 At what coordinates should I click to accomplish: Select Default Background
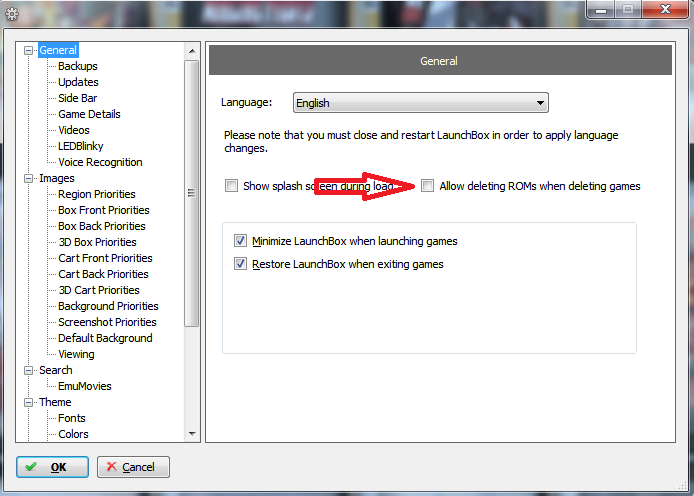[x=105, y=338]
